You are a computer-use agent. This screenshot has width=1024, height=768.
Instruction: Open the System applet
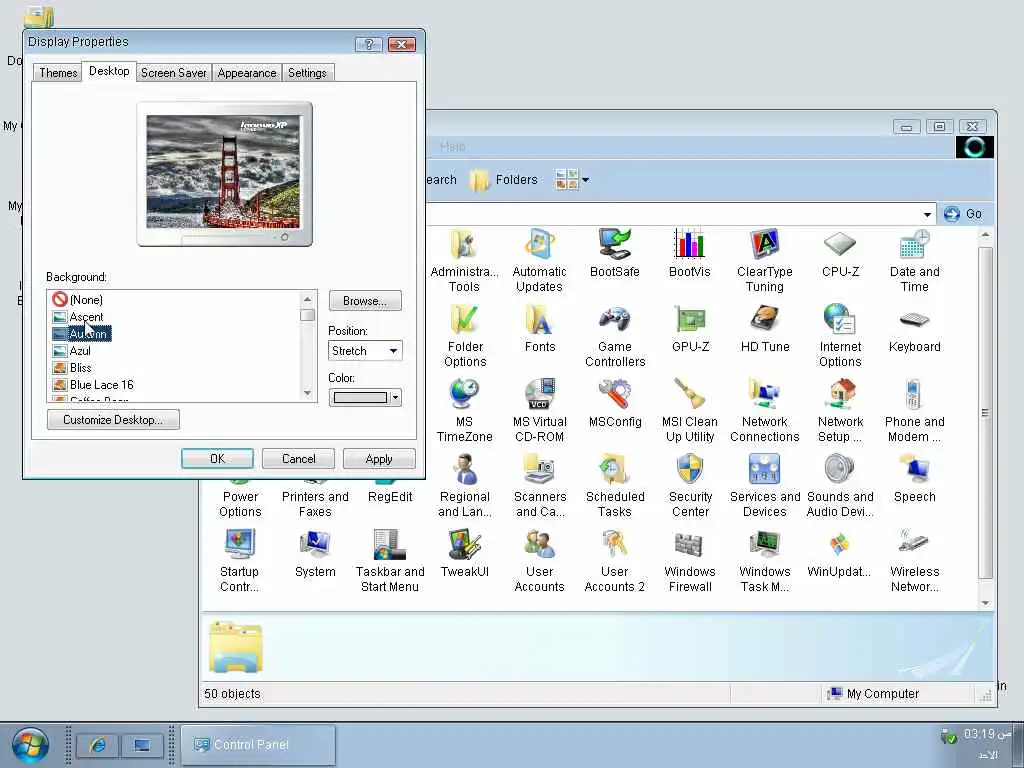pyautogui.click(x=315, y=554)
